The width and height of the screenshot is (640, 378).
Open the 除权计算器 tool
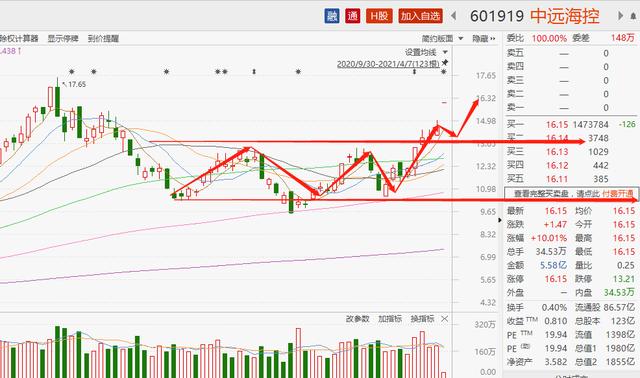19,39
